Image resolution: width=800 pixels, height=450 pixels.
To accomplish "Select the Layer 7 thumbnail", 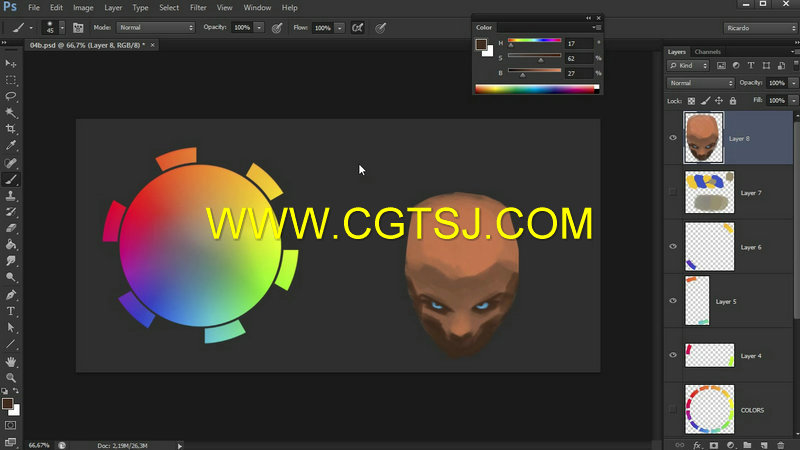I will click(x=709, y=192).
